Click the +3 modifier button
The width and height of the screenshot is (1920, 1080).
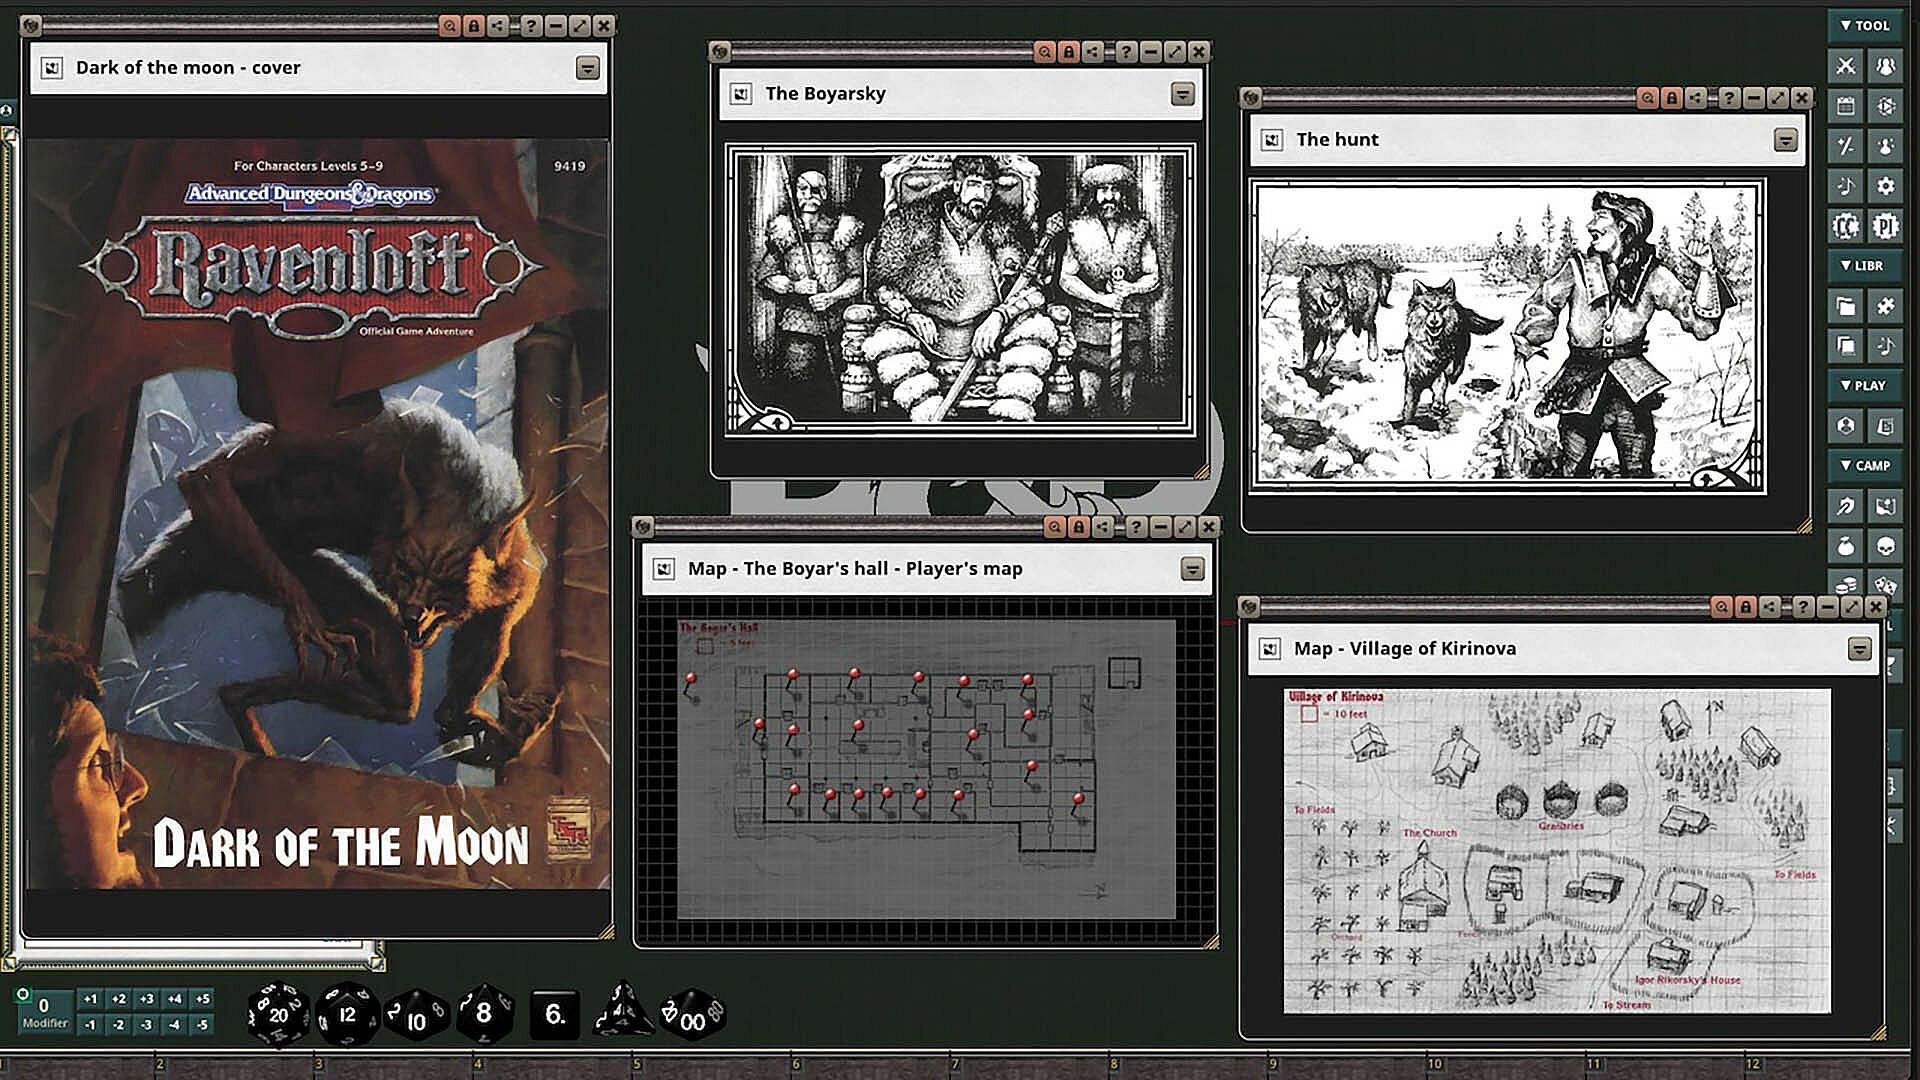click(x=147, y=999)
